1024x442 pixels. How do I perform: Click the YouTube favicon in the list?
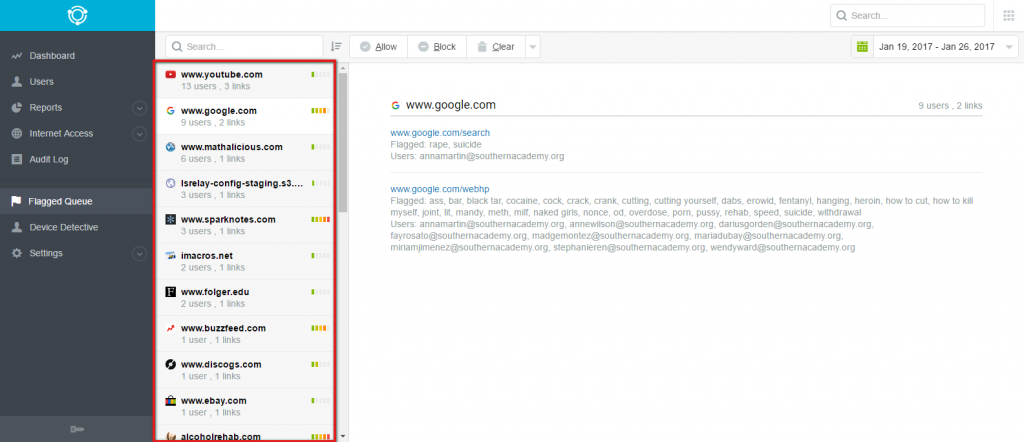tap(170, 74)
